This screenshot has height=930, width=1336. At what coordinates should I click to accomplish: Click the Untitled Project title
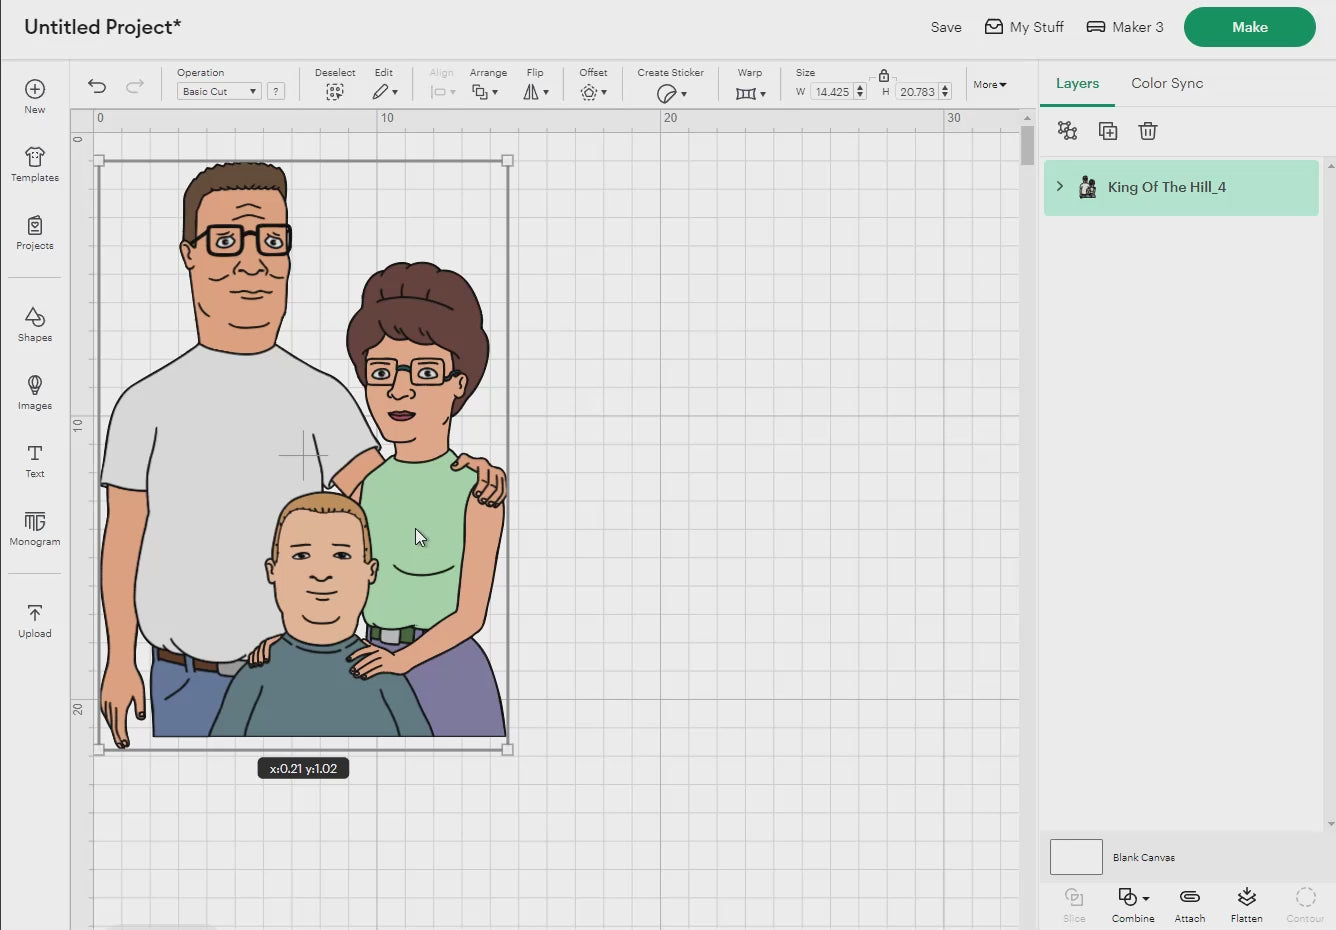click(x=103, y=27)
